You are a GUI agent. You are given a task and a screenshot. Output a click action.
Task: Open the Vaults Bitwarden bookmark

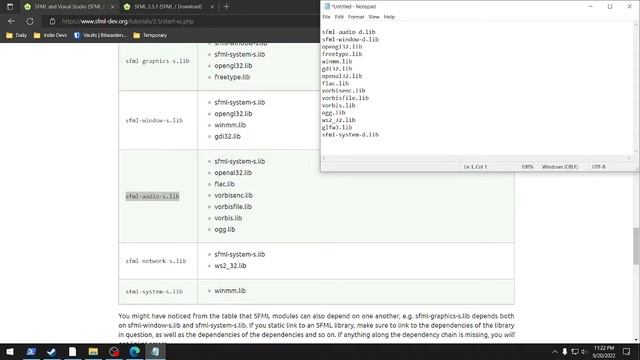click(x=100, y=36)
